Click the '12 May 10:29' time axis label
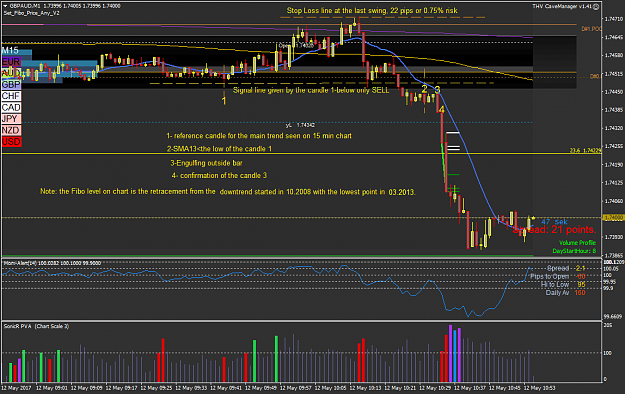Screen dimensions: 625x394 point(435,388)
